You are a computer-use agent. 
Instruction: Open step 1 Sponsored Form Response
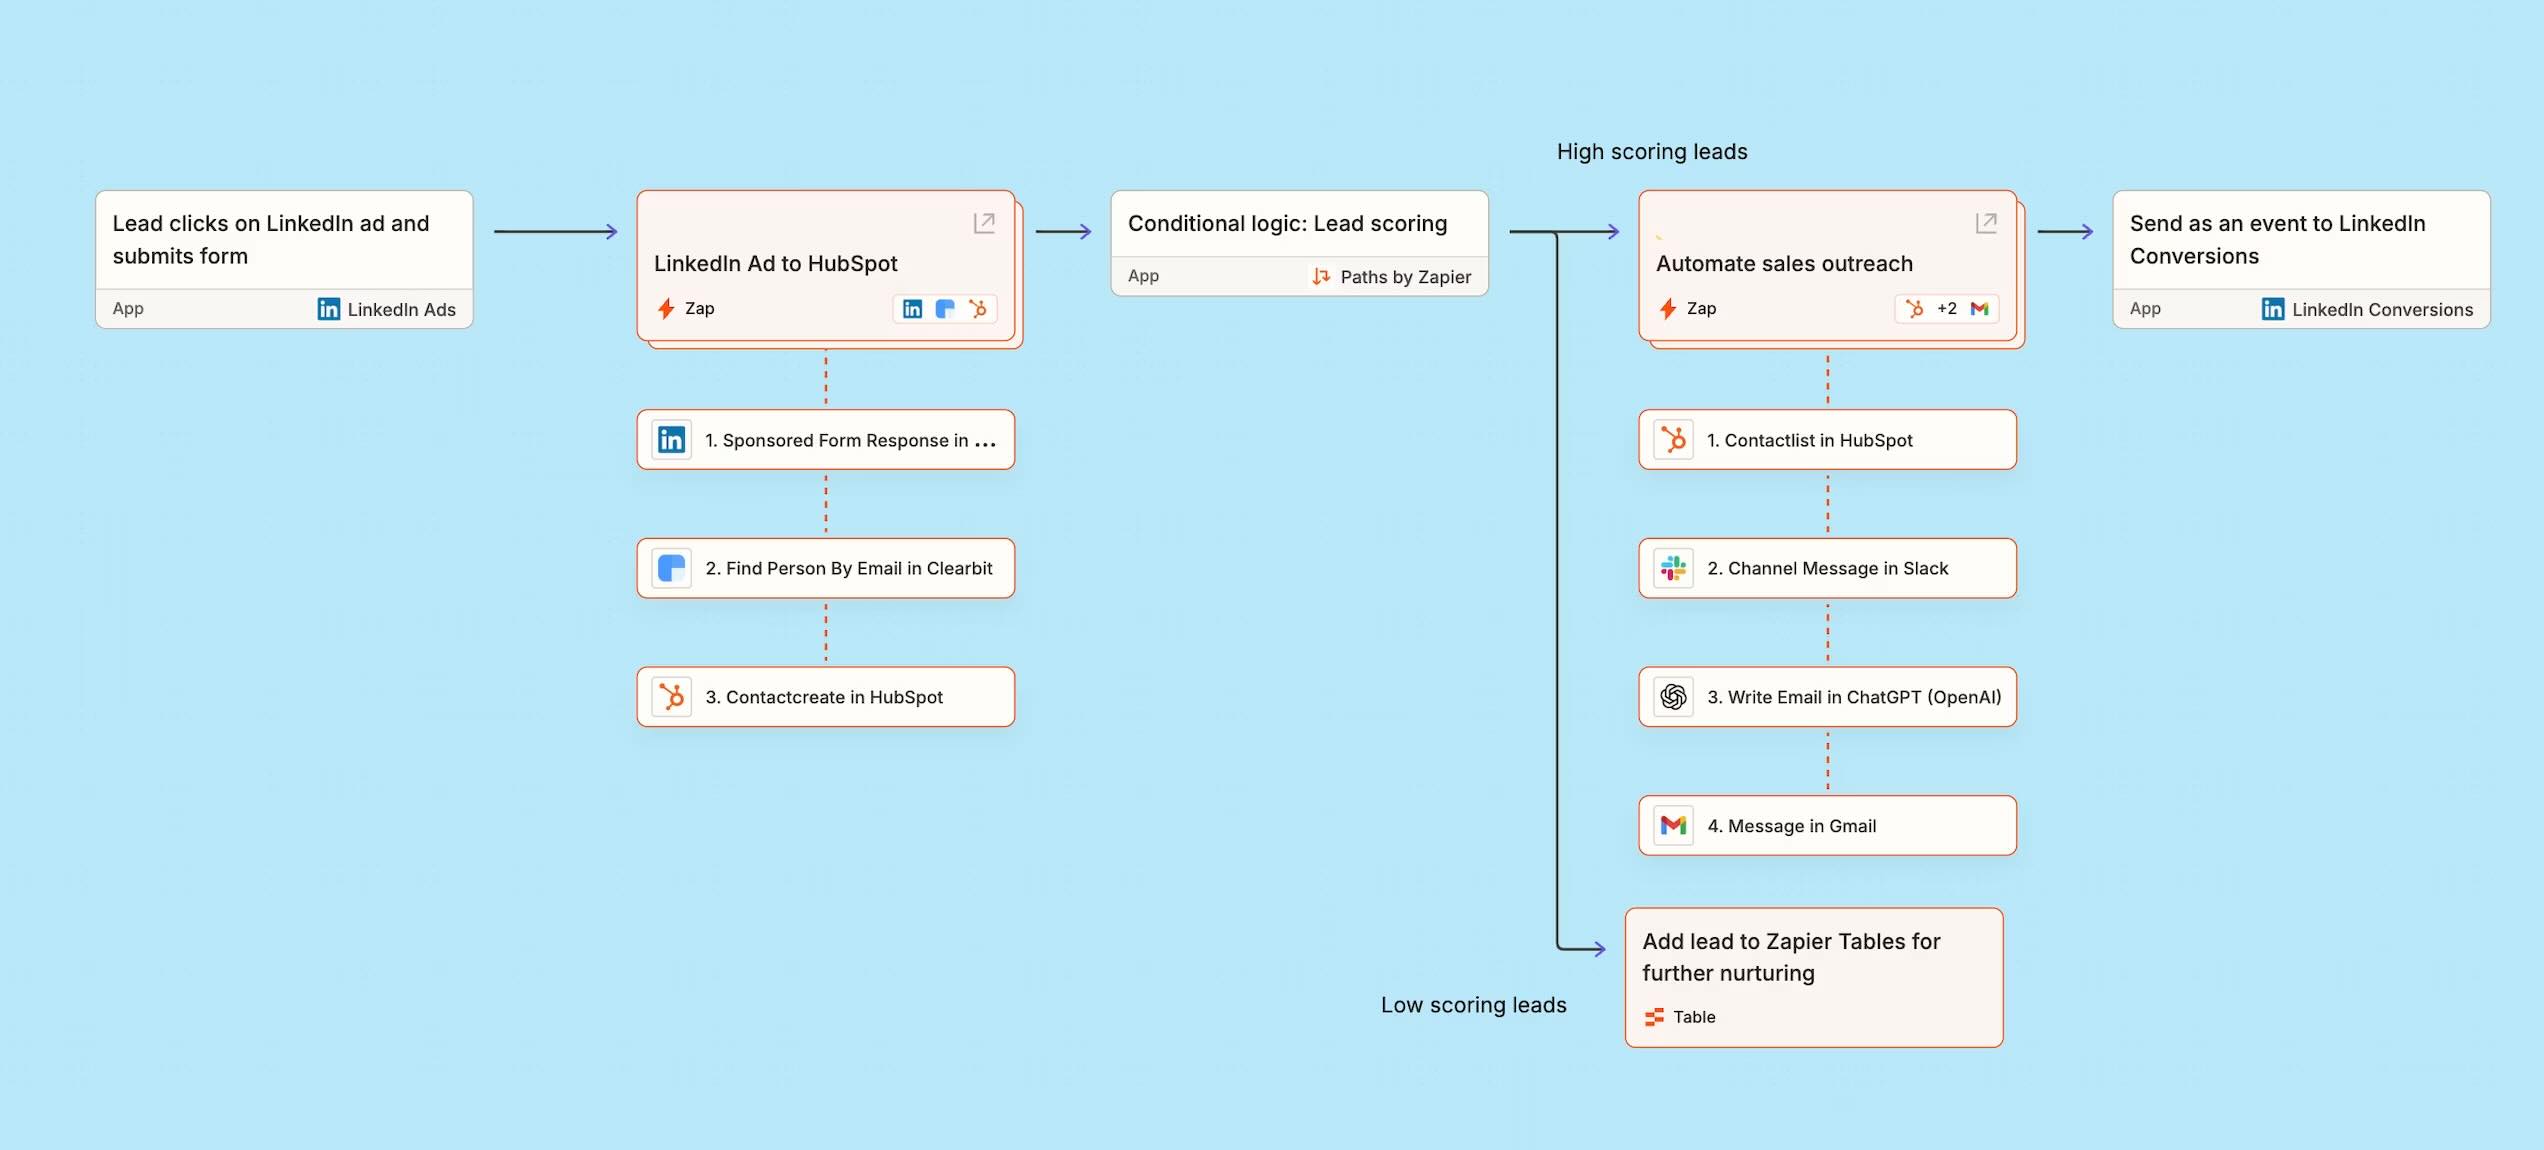click(x=826, y=440)
